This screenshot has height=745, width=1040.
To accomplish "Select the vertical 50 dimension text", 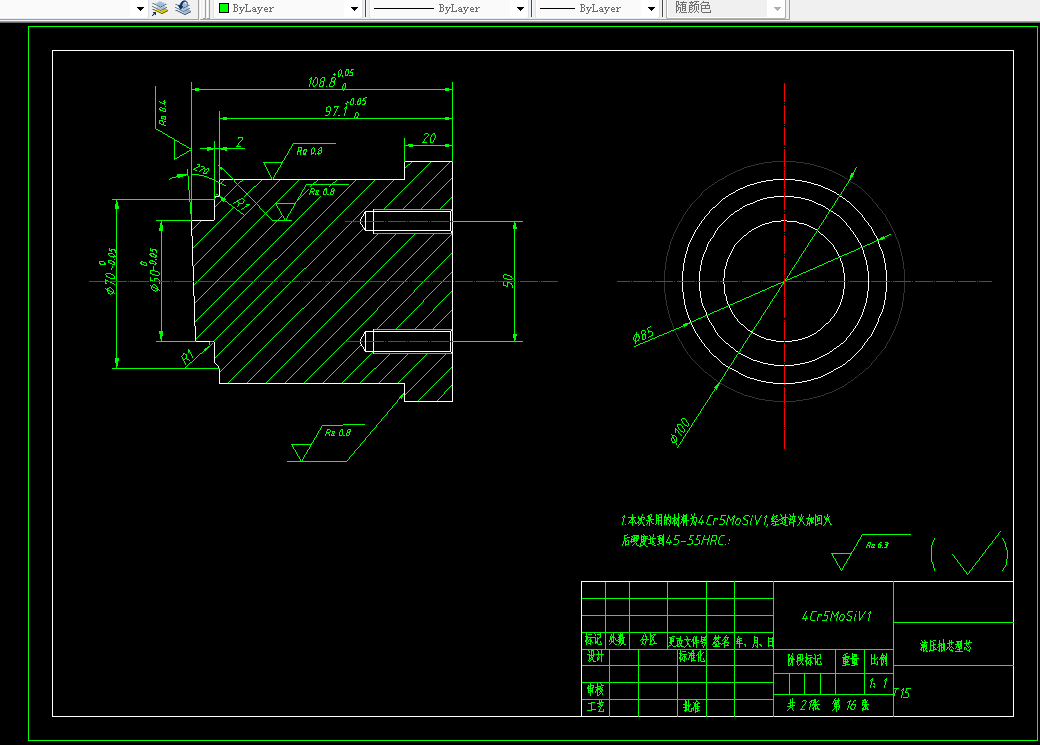I will (x=507, y=281).
